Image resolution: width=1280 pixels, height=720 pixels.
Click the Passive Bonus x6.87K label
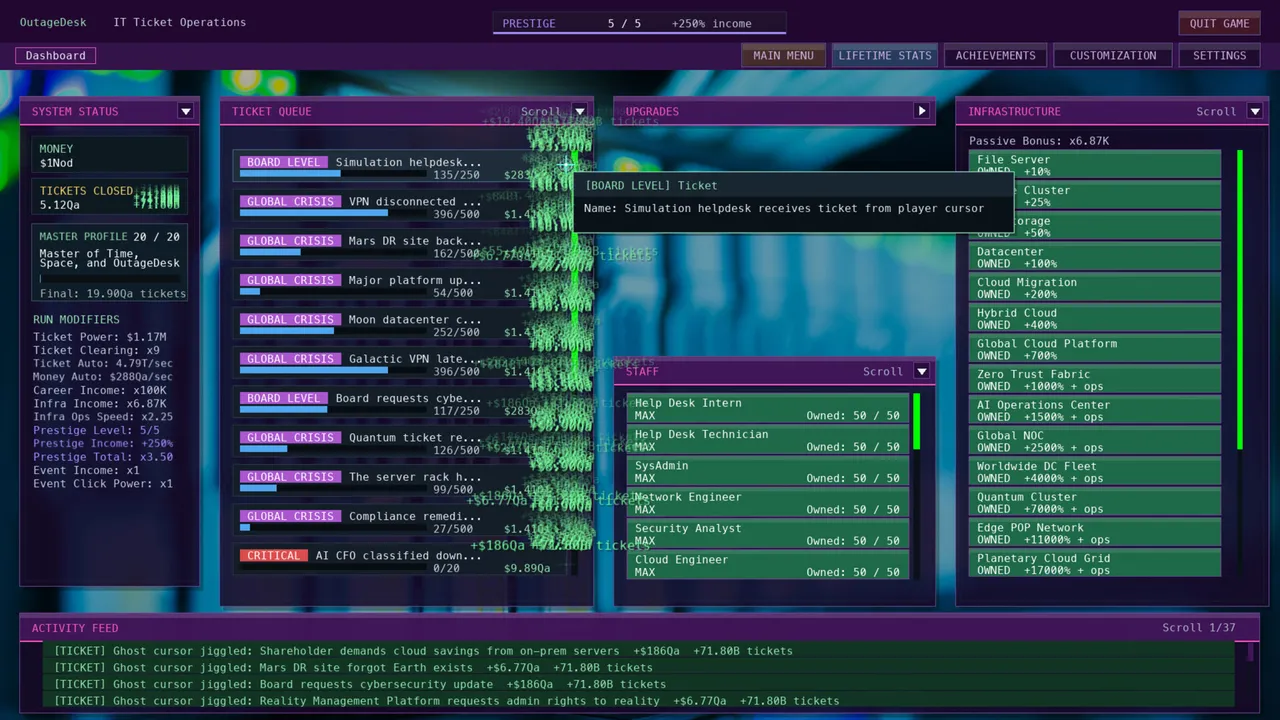tap(1039, 141)
